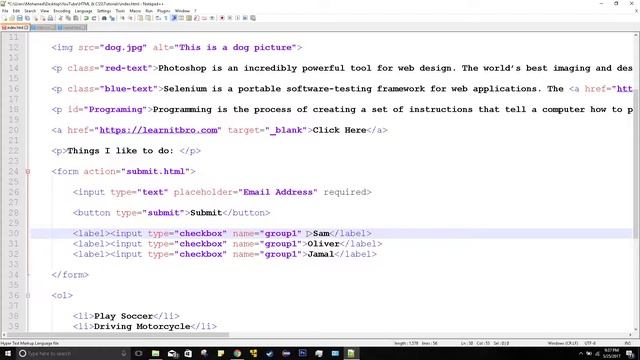This screenshot has height=360, width=640.
Task: Open Task View from the taskbar
Action: [x=138, y=353]
